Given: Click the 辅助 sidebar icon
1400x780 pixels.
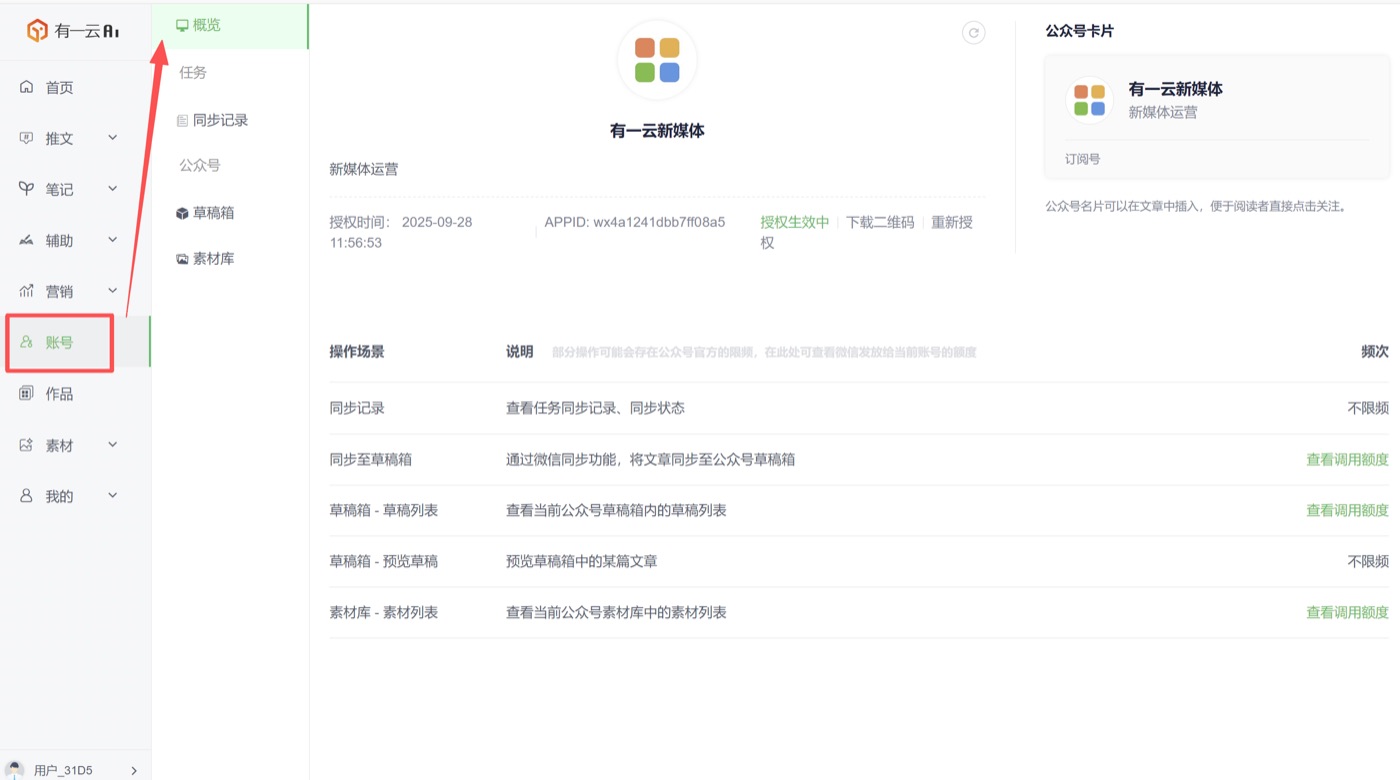Looking at the screenshot, I should point(27,240).
